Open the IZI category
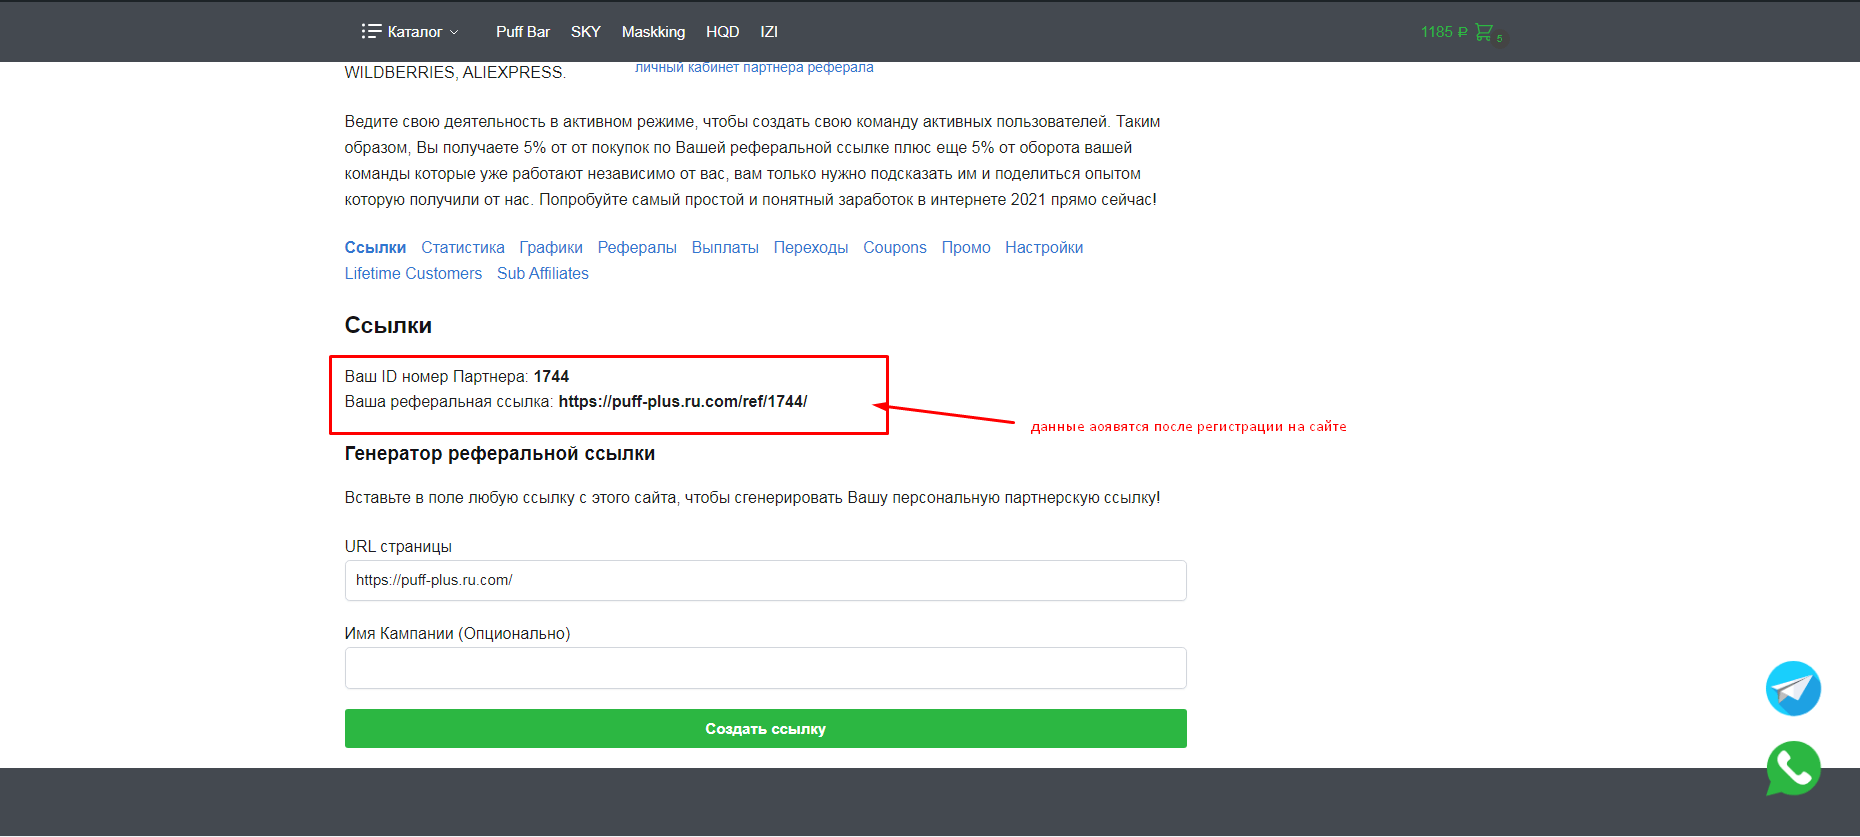Viewport: 1860px width, 837px height. click(768, 32)
